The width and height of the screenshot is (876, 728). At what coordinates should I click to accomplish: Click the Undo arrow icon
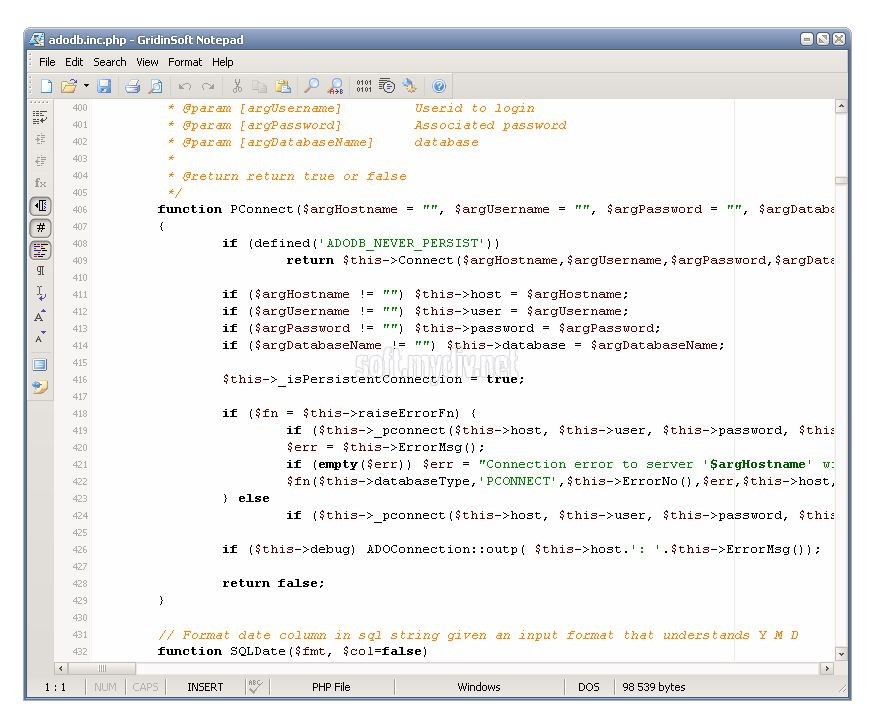[x=184, y=86]
